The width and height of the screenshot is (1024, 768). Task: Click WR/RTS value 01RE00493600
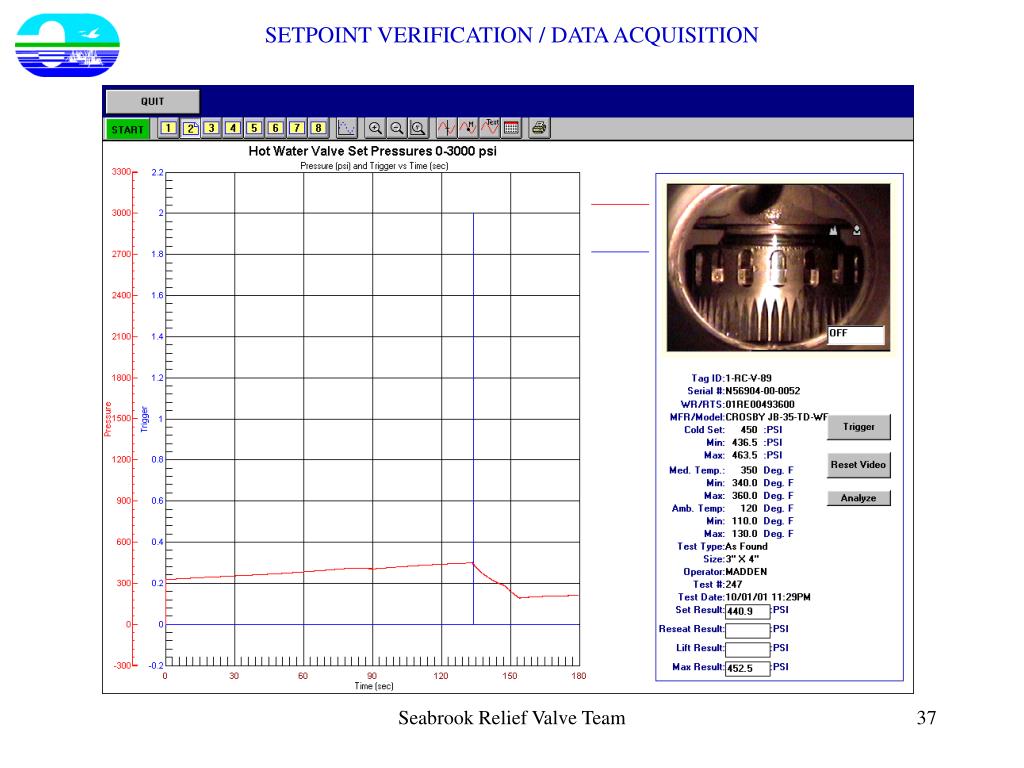pos(760,404)
